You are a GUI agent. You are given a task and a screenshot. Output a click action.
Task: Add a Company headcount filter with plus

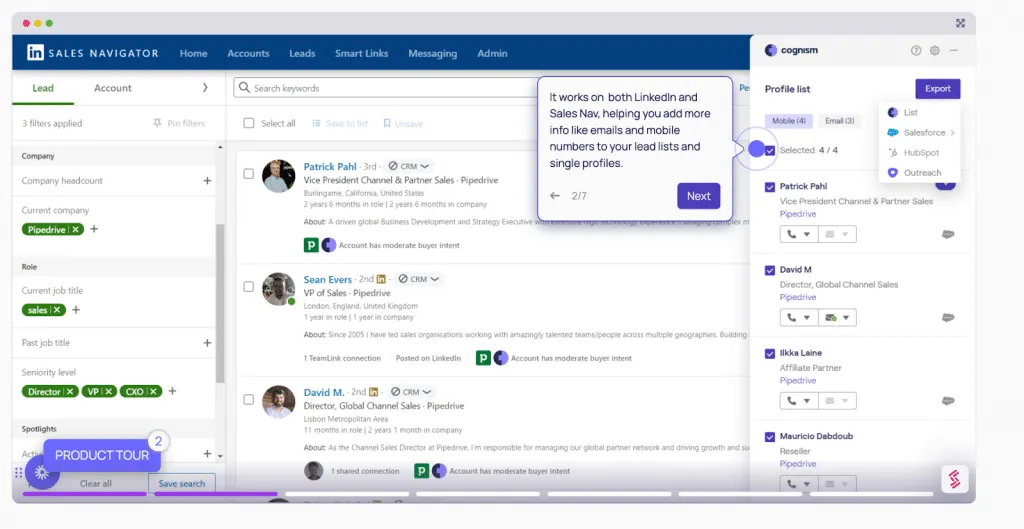click(207, 180)
